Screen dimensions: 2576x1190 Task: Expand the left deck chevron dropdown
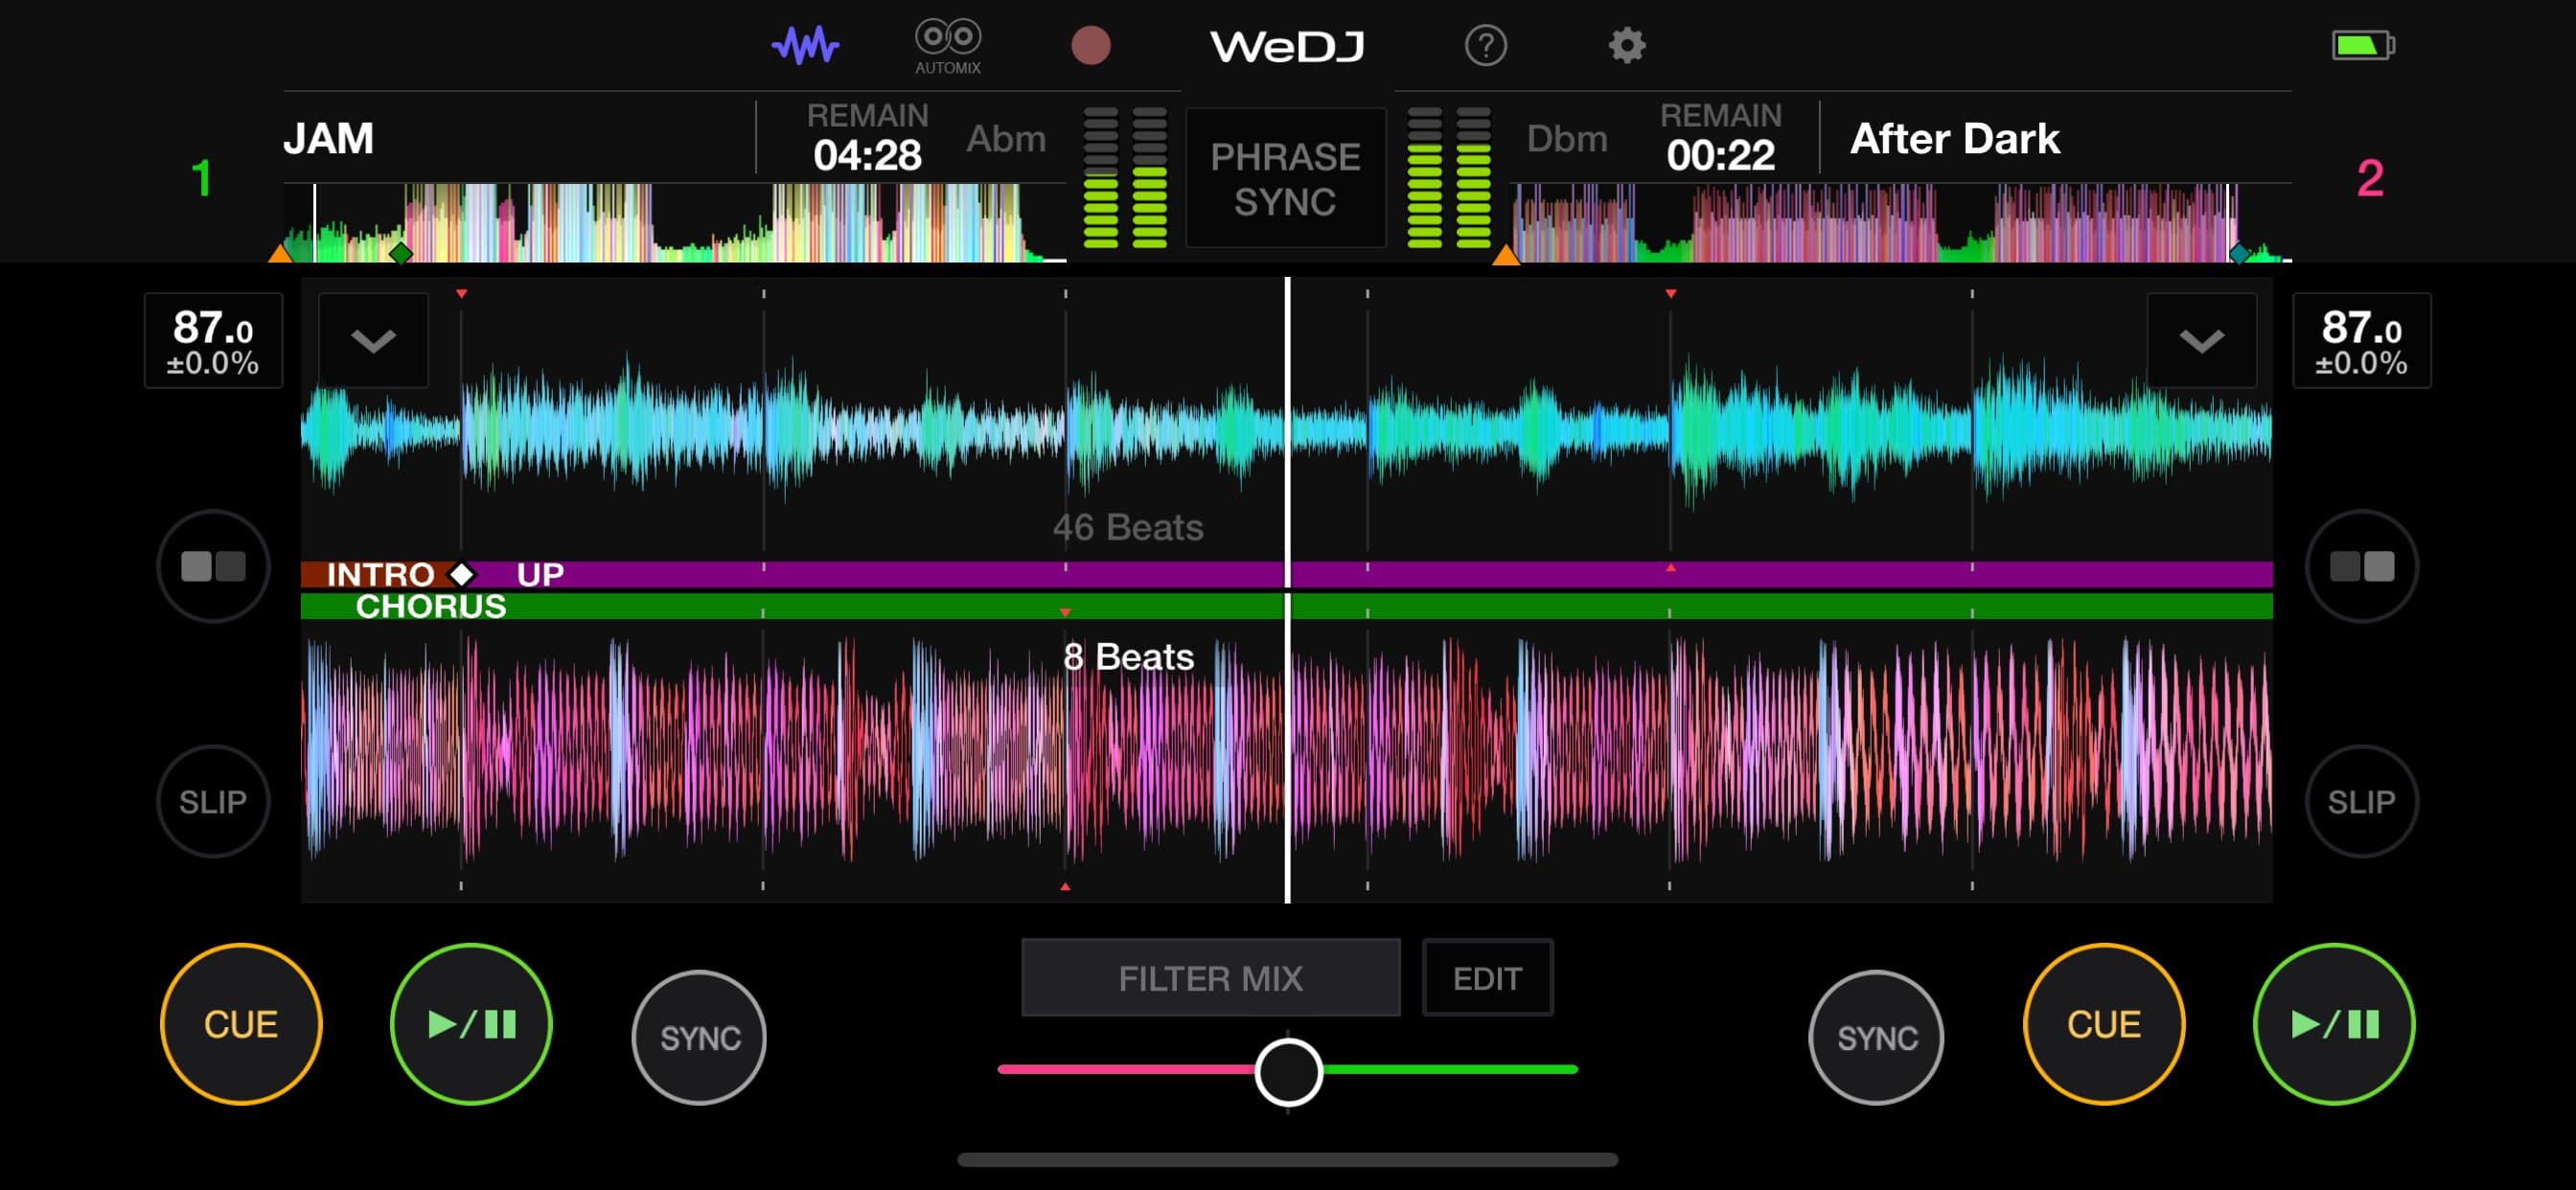coord(373,340)
